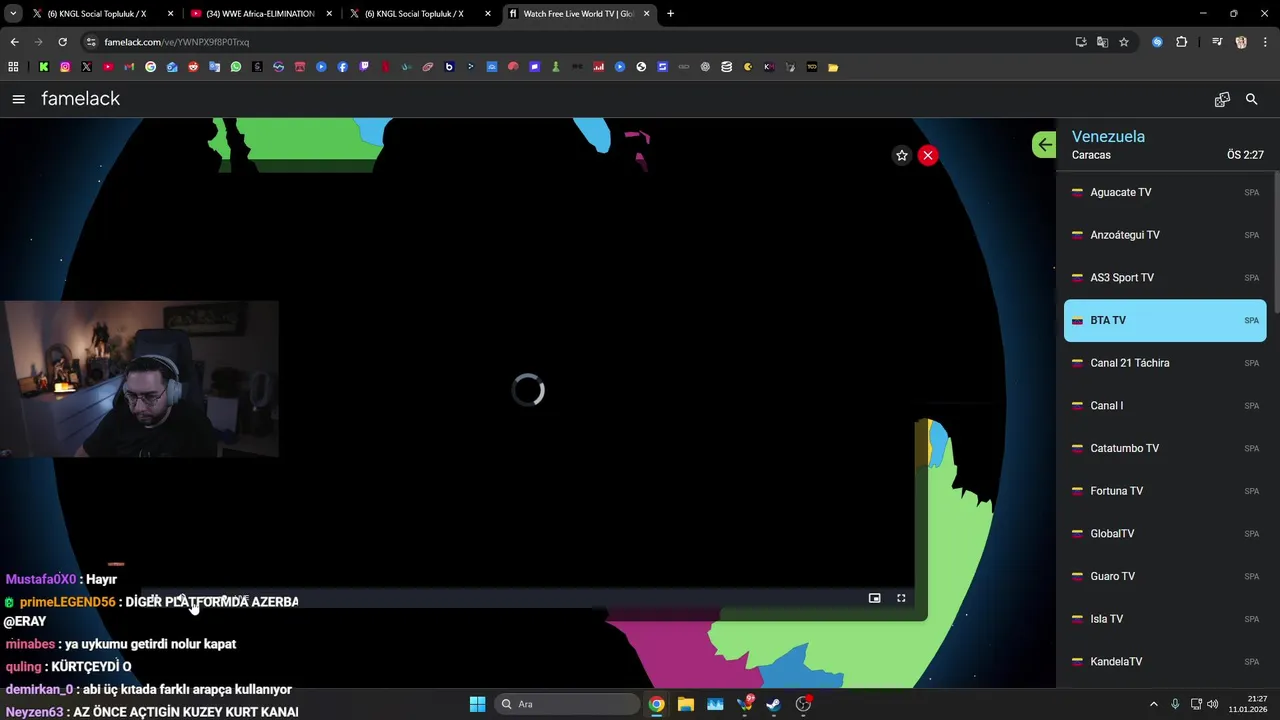The height and width of the screenshot is (720, 1280).
Task: Bookmark this page with the star icon
Action: tap(1124, 42)
